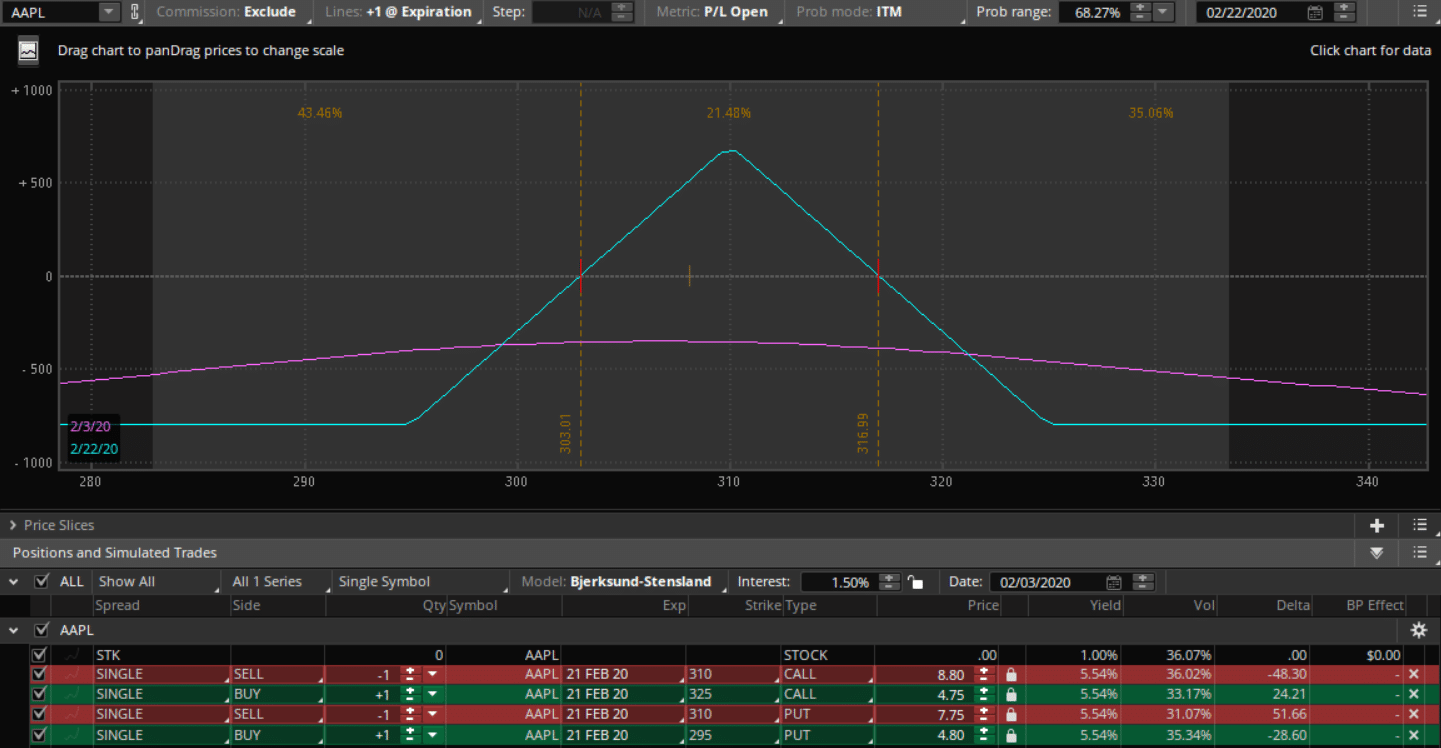Click the Interest 1.50% input field
Screen dimensions: 1441x748
click(837, 582)
